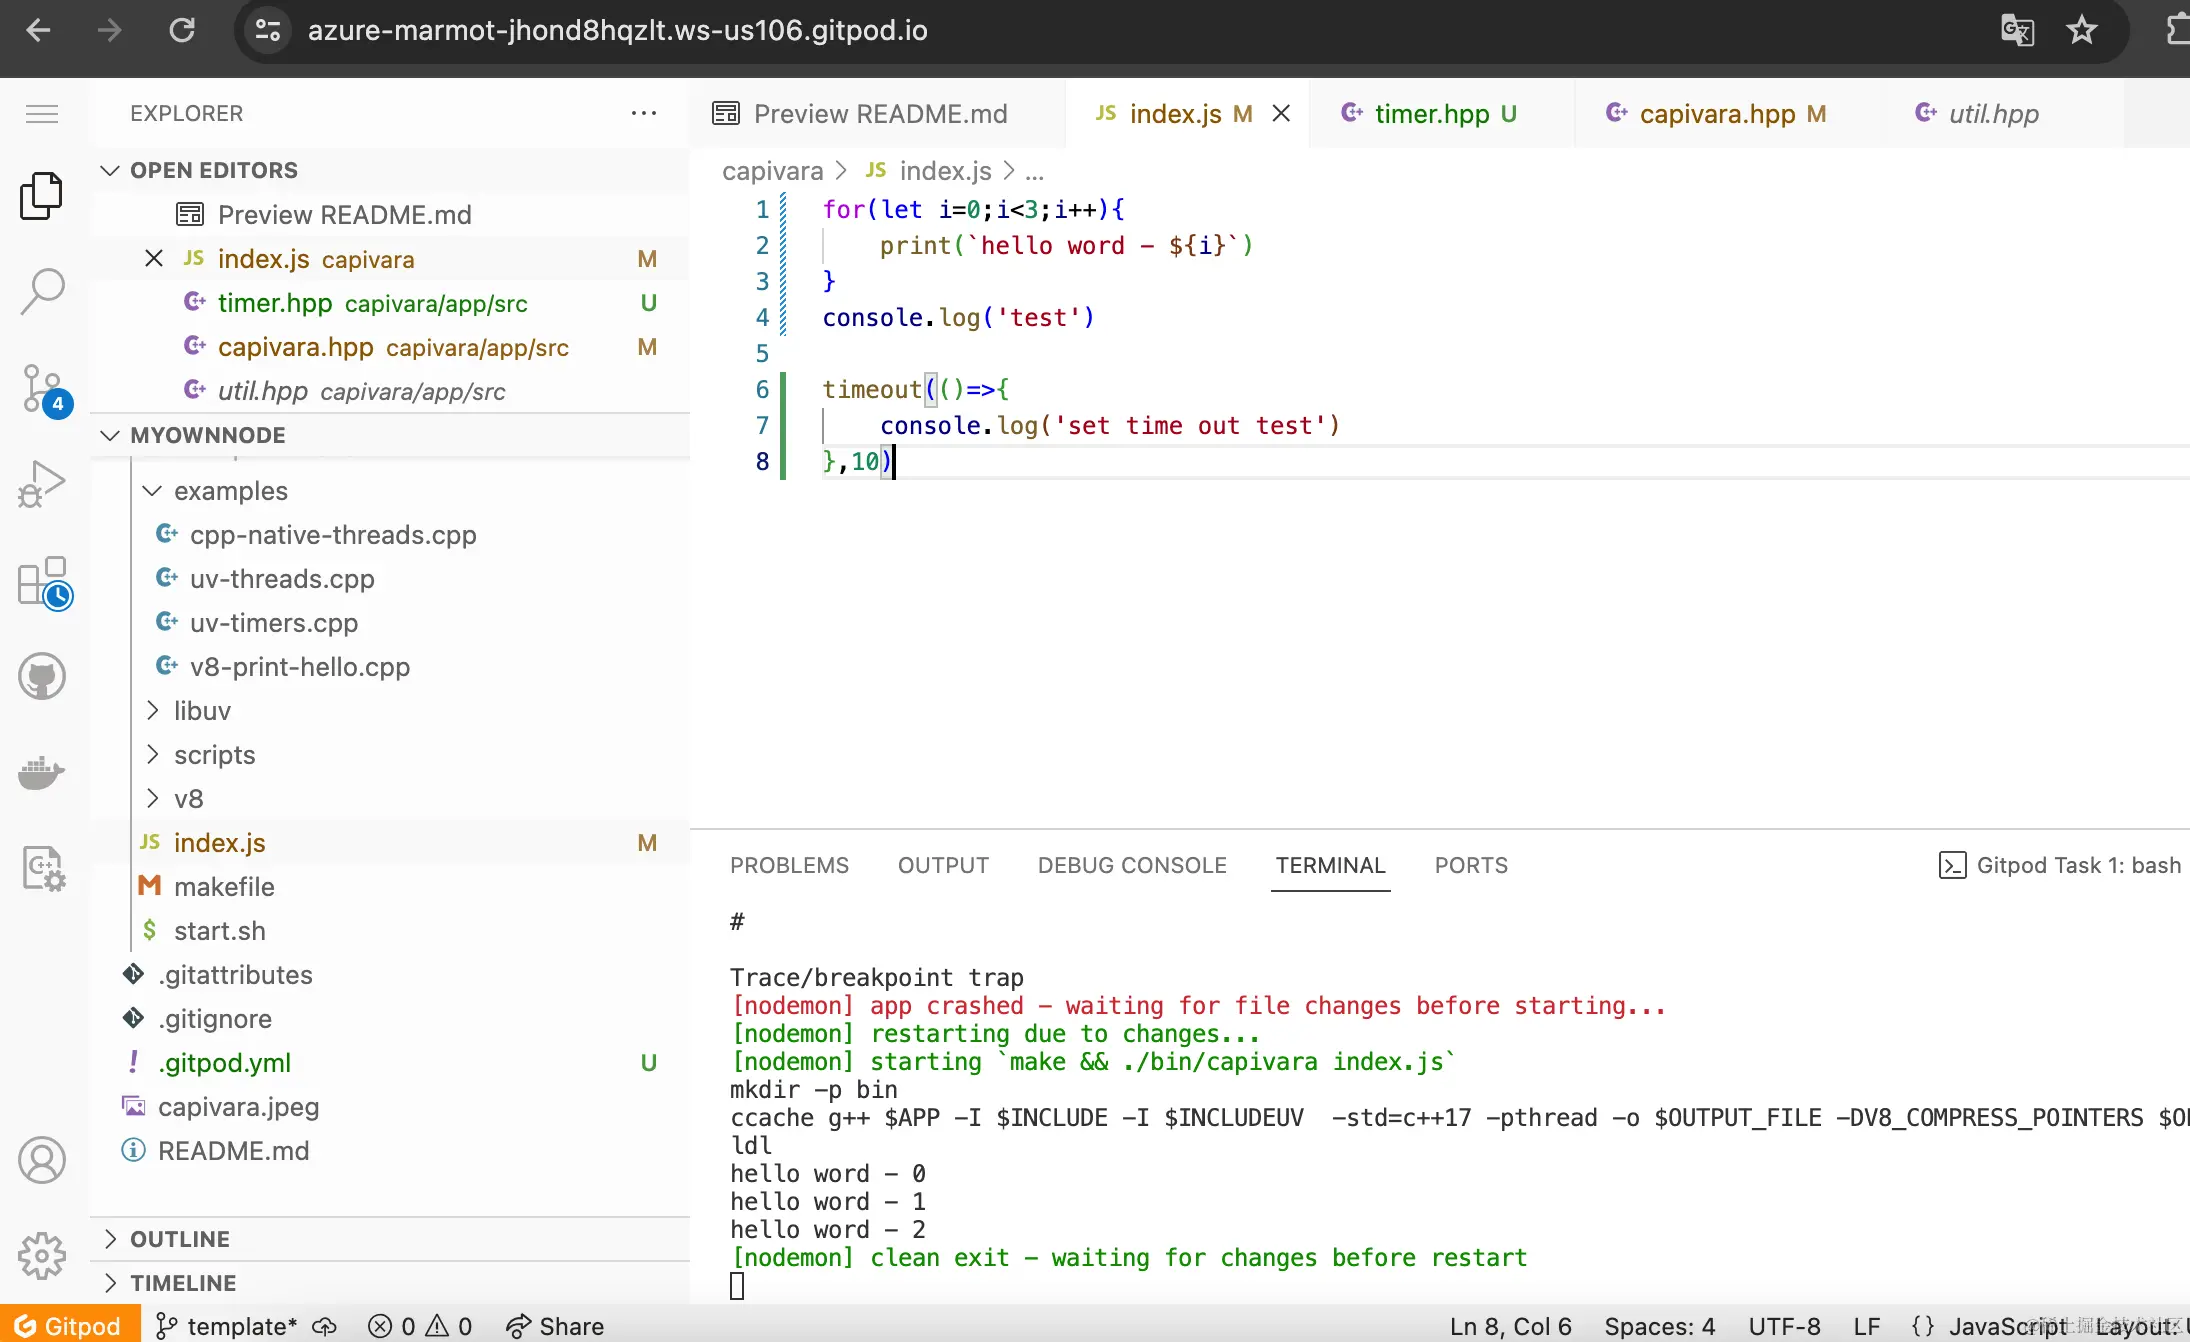Image resolution: width=2190 pixels, height=1342 pixels.
Task: Open the Extensions view
Action: (x=42, y=582)
